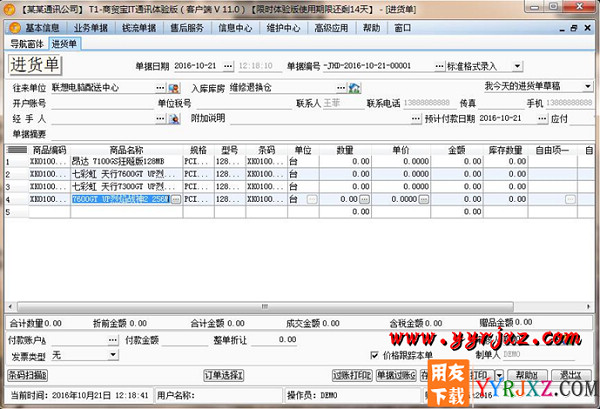Switch to the 导航窗体 tab
Viewport: 600px width, 409px height.
[x=27, y=44]
